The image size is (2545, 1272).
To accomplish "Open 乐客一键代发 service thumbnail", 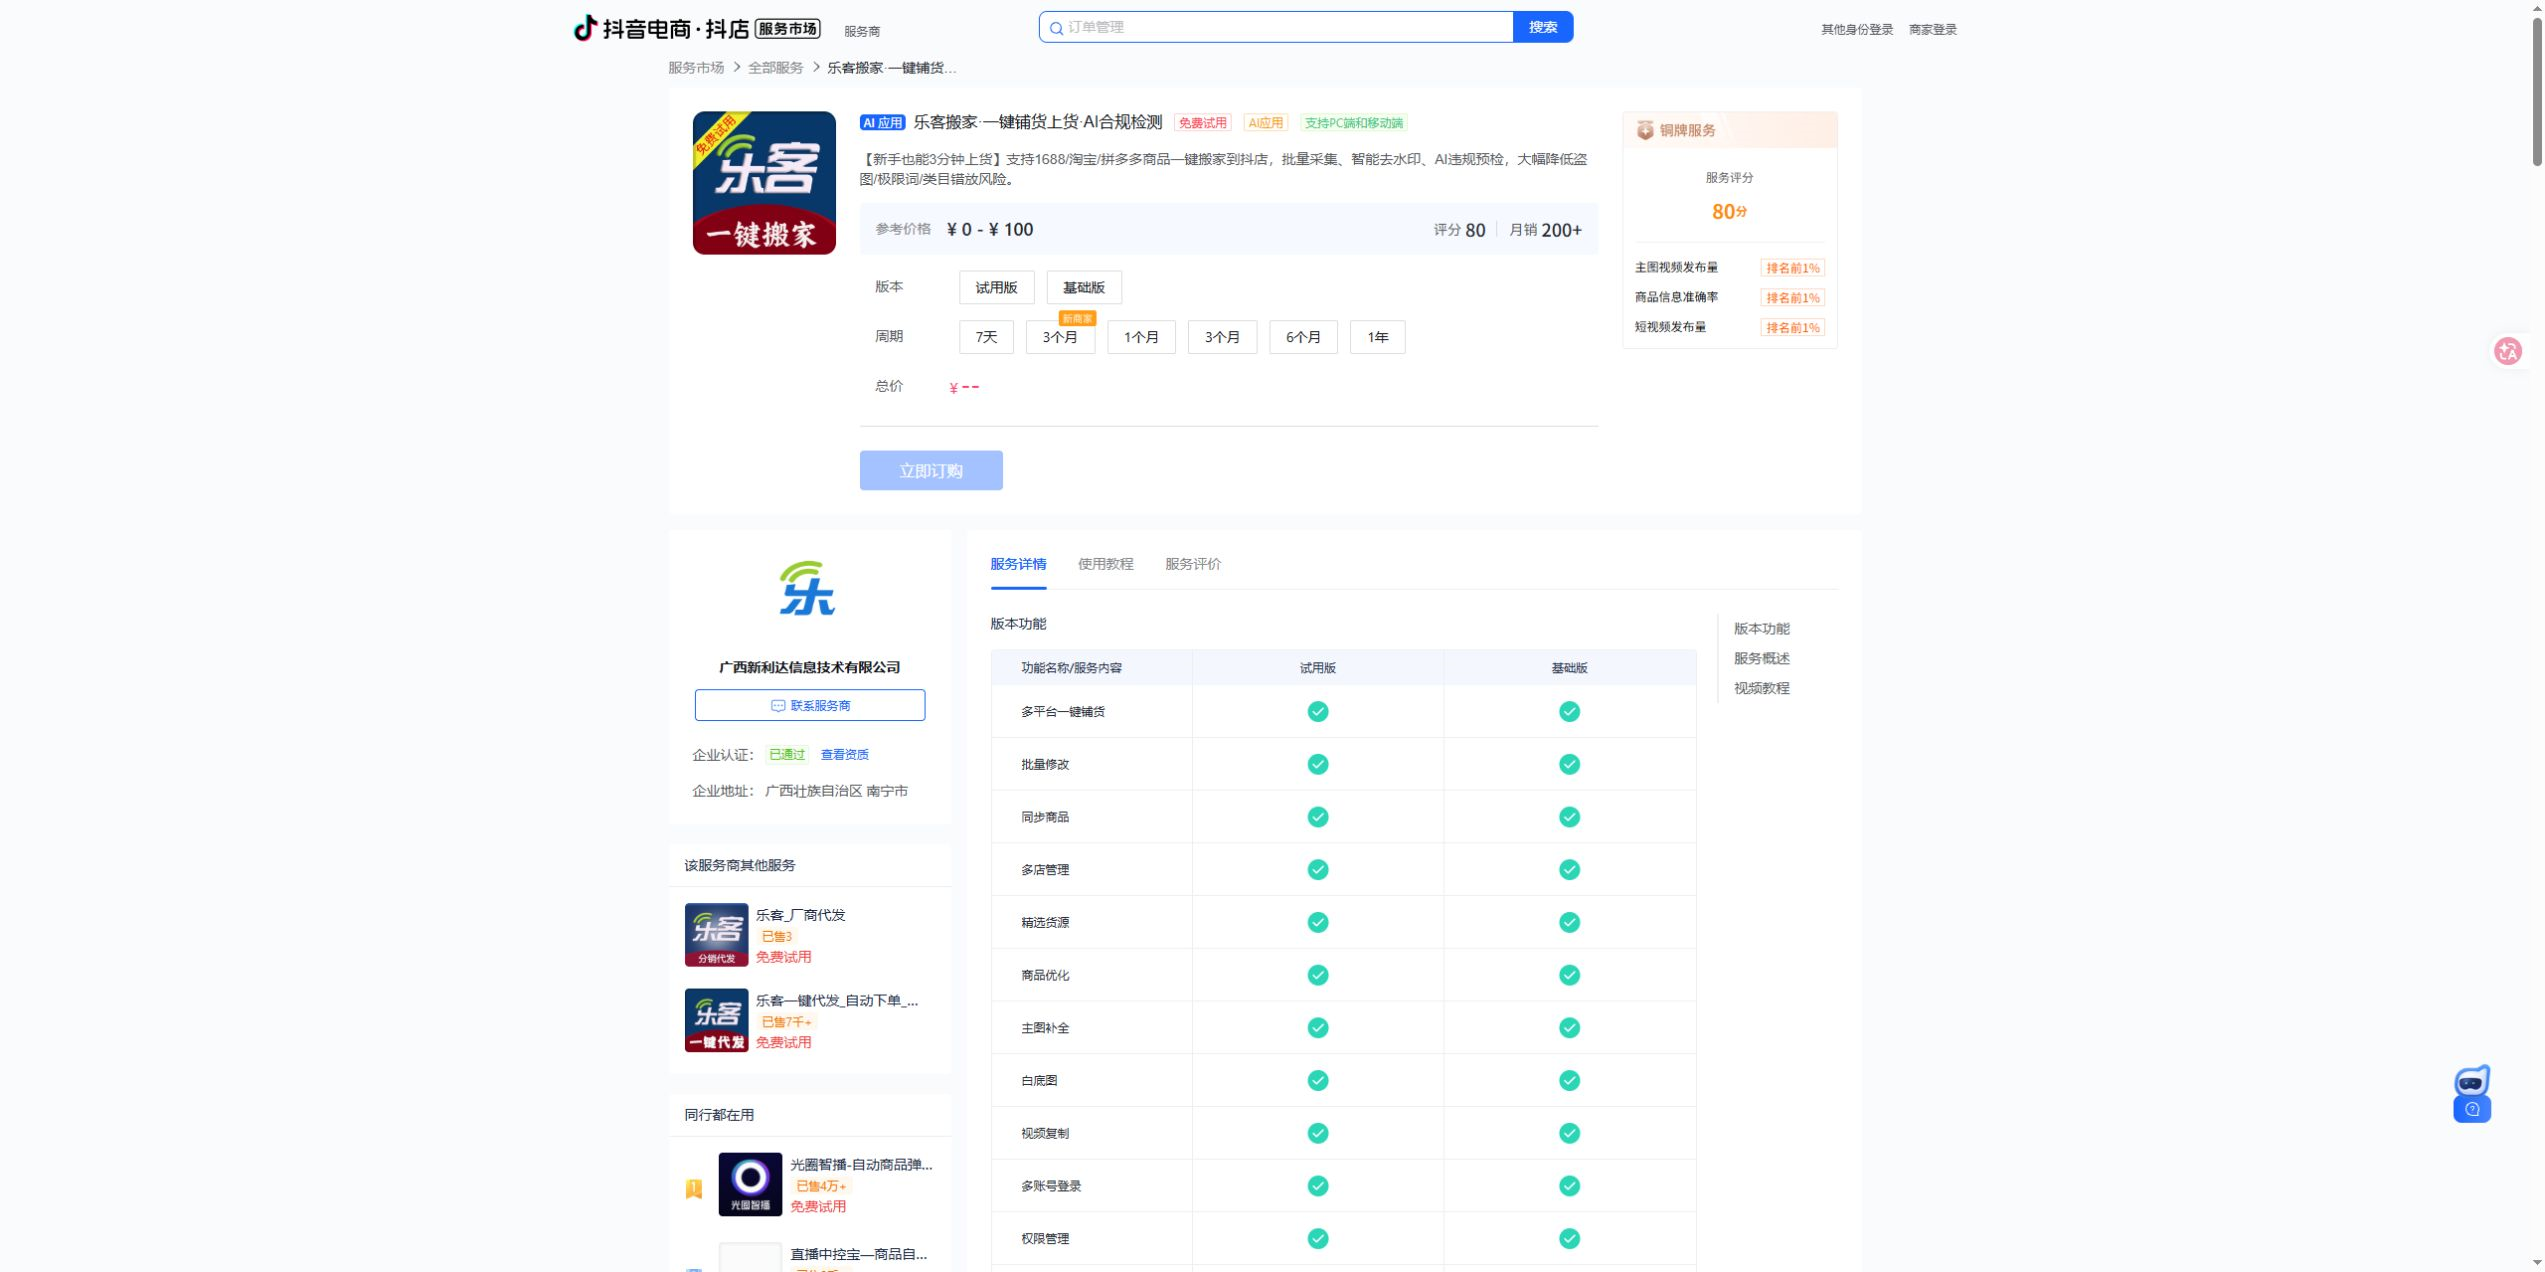I will (716, 1020).
